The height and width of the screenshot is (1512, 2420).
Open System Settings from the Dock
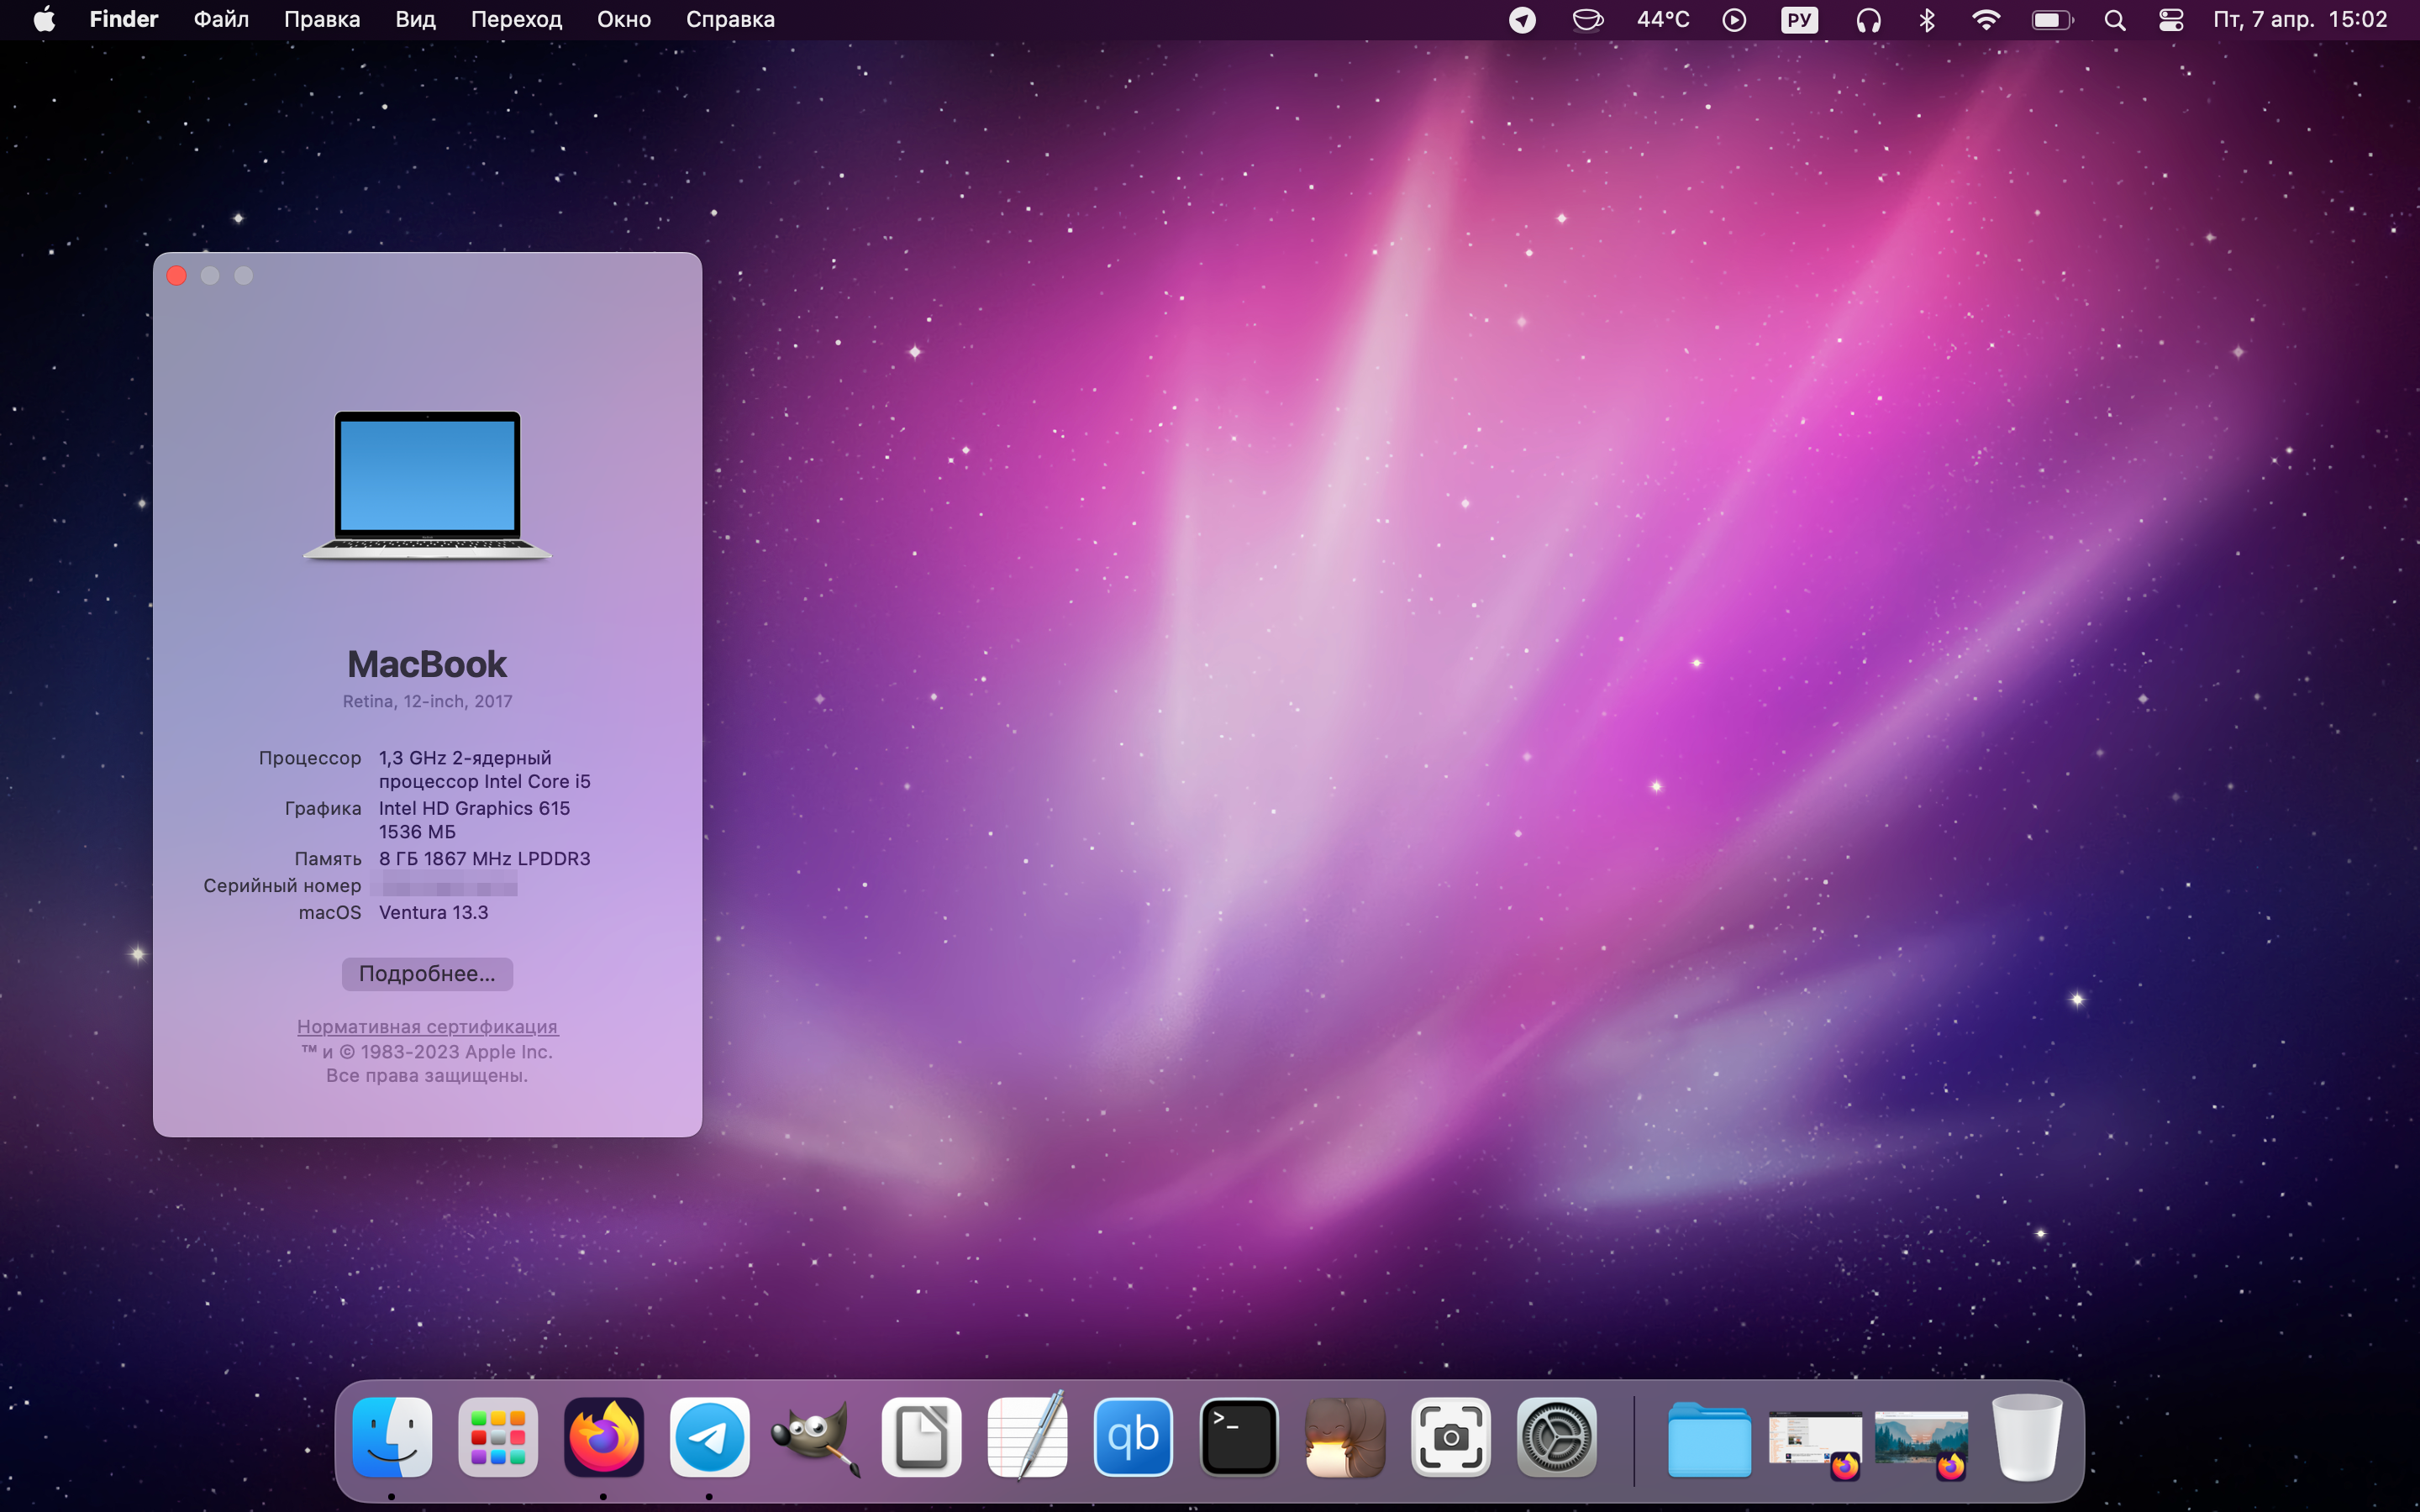click(x=1557, y=1438)
